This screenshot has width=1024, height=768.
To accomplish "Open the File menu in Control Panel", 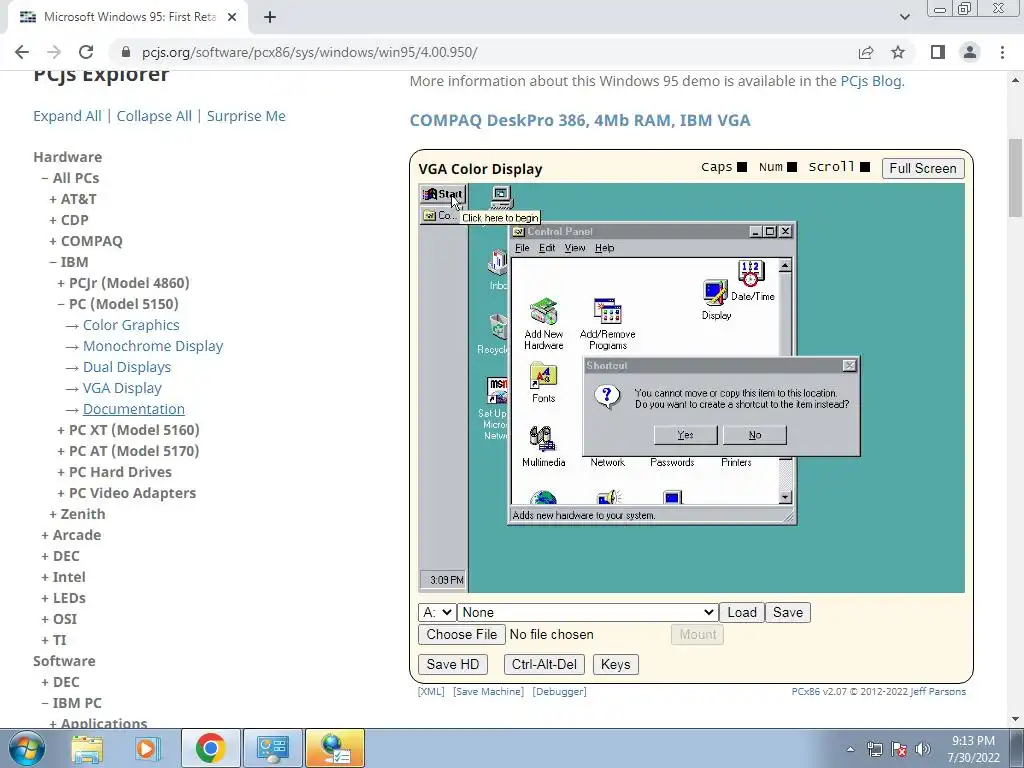I will [522, 248].
